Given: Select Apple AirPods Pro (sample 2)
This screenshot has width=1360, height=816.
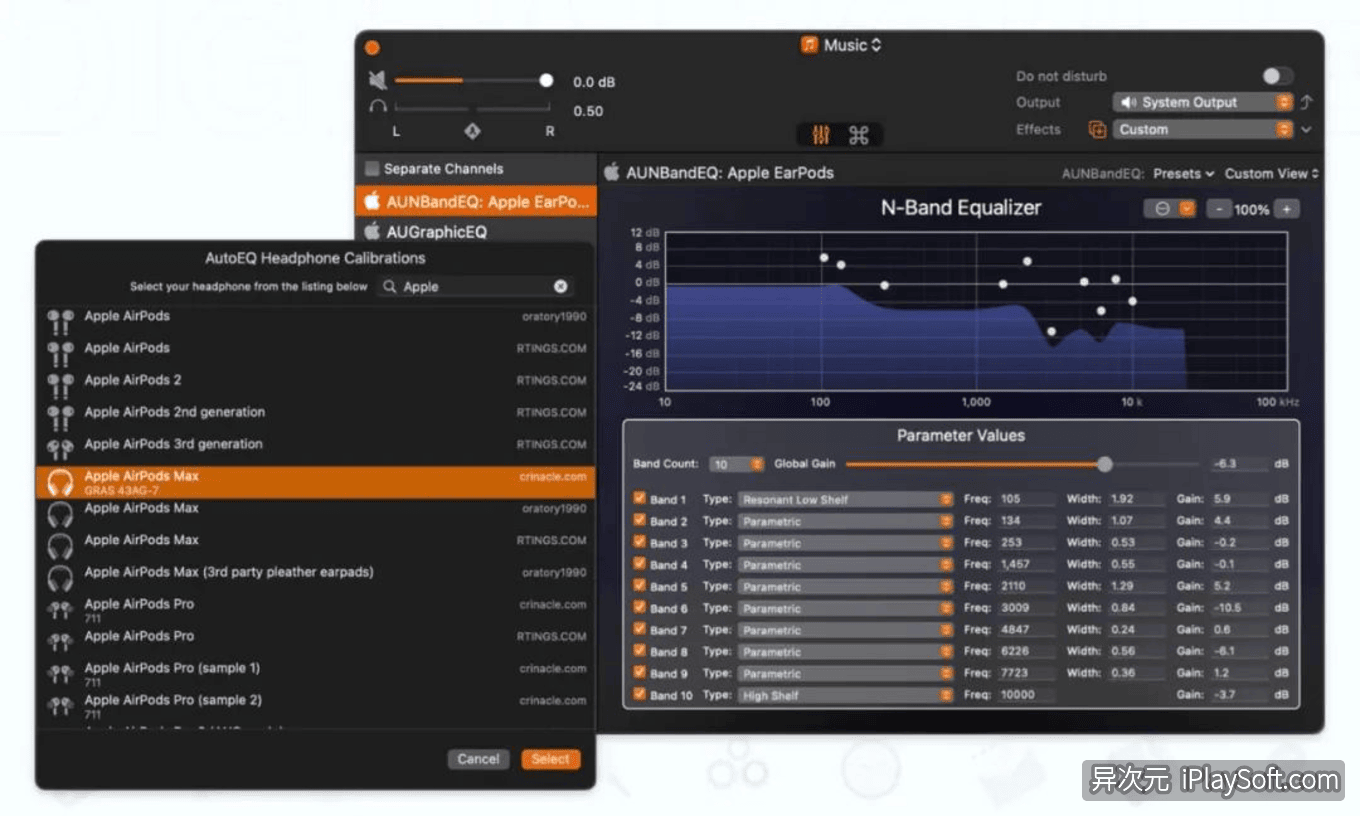Looking at the screenshot, I should point(315,704).
